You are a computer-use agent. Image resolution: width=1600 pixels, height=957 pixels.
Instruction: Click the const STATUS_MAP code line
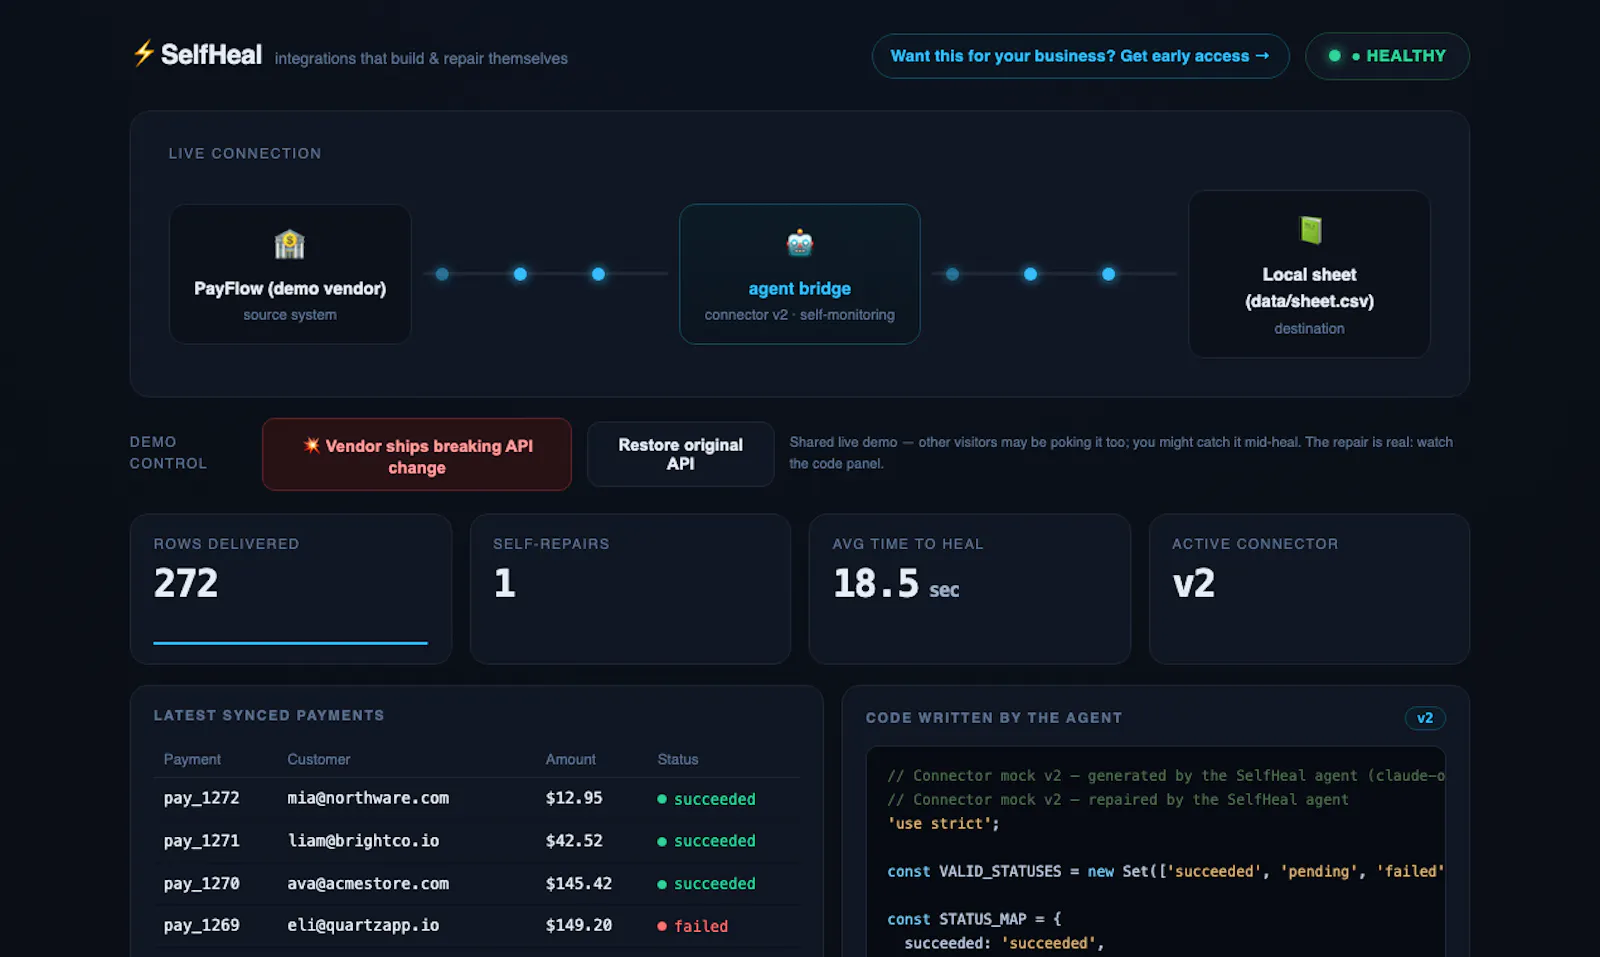tap(974, 919)
